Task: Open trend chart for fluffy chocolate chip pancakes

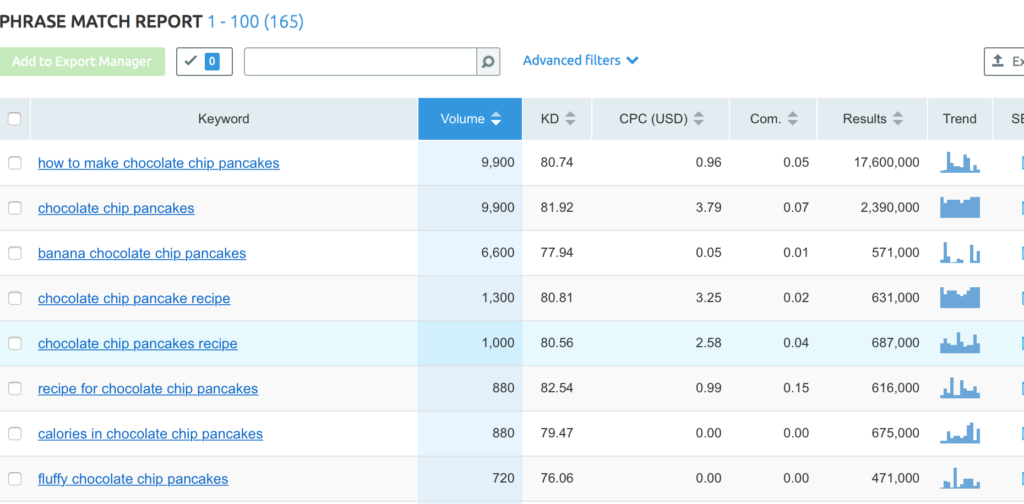Action: 960,478
